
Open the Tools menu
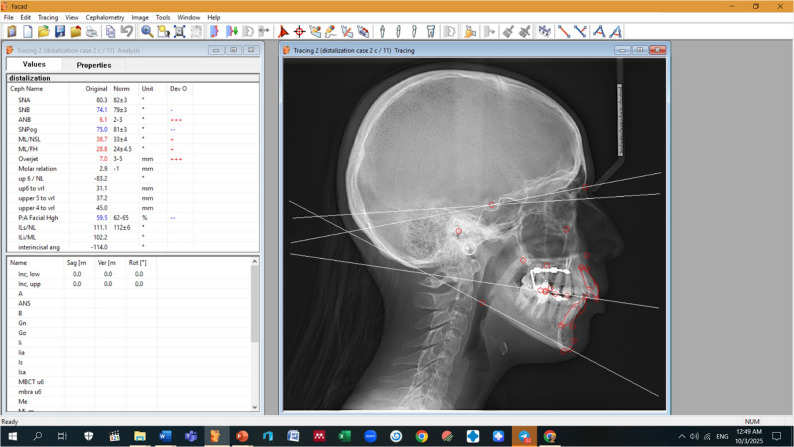click(x=163, y=17)
